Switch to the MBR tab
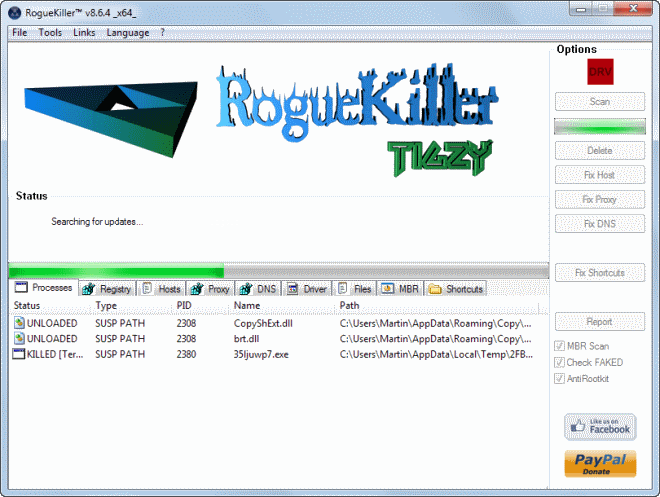Viewport: 660px width, 497px height. (400, 289)
